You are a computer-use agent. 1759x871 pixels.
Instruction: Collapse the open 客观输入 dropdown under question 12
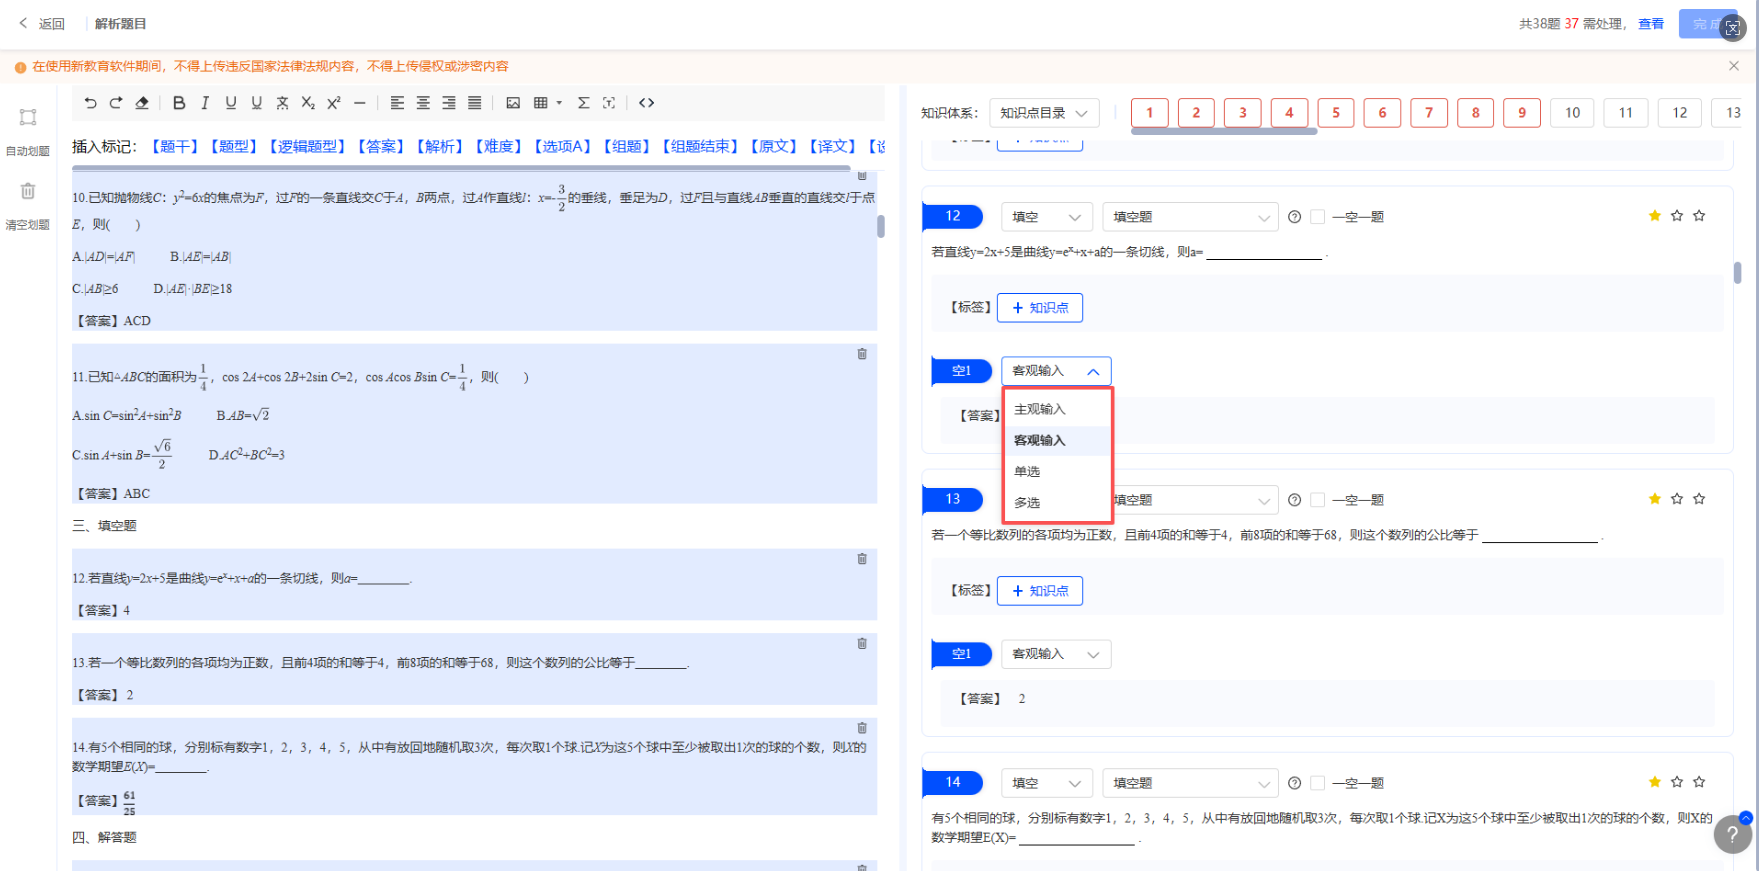[x=1056, y=371]
